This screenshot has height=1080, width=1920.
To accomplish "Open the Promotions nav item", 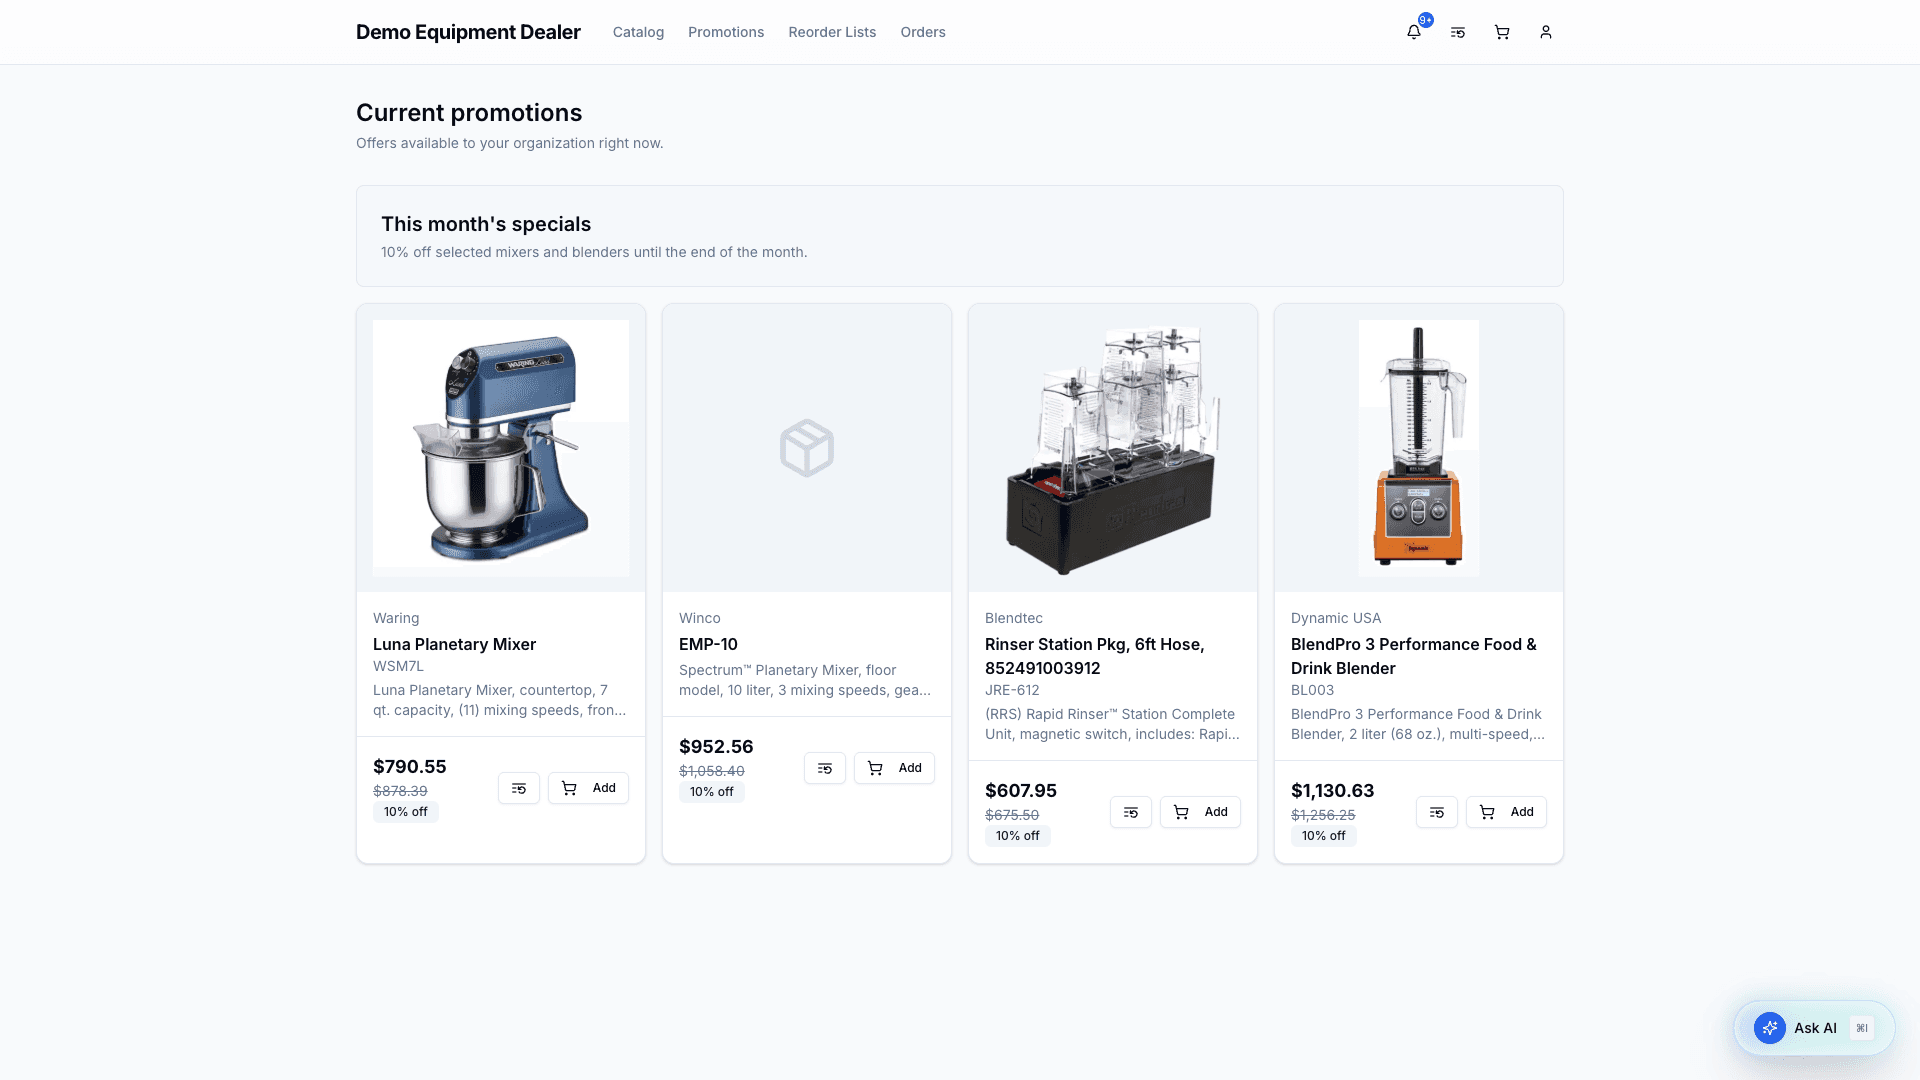I will click(726, 32).
